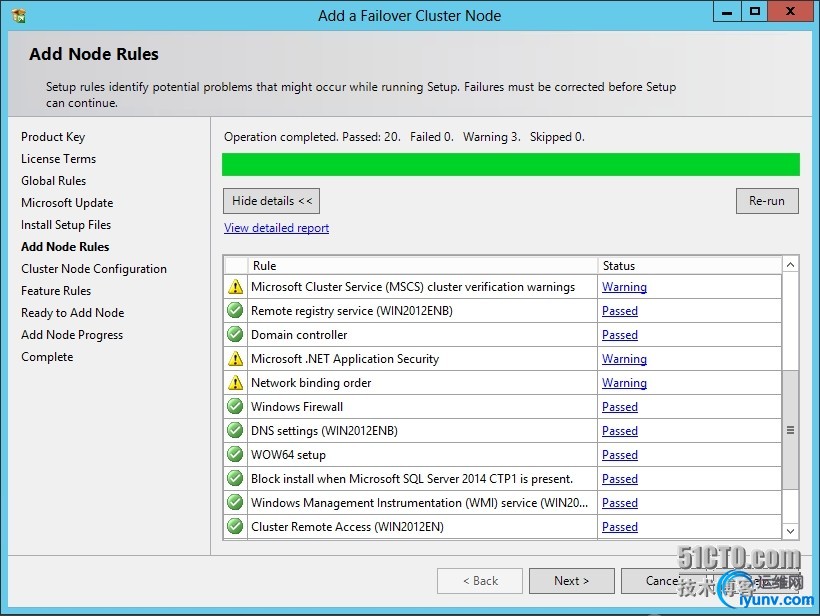
Task: Click the Re-run button
Action: (x=767, y=201)
